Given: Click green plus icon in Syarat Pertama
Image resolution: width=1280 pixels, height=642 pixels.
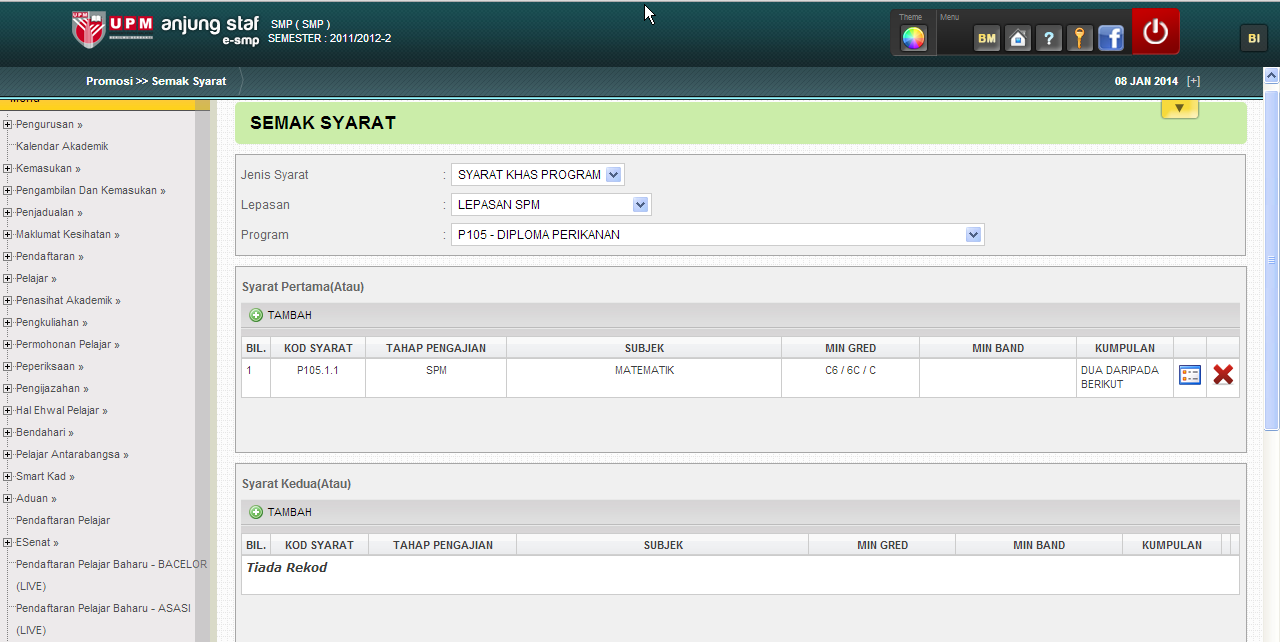Looking at the screenshot, I should point(256,315).
